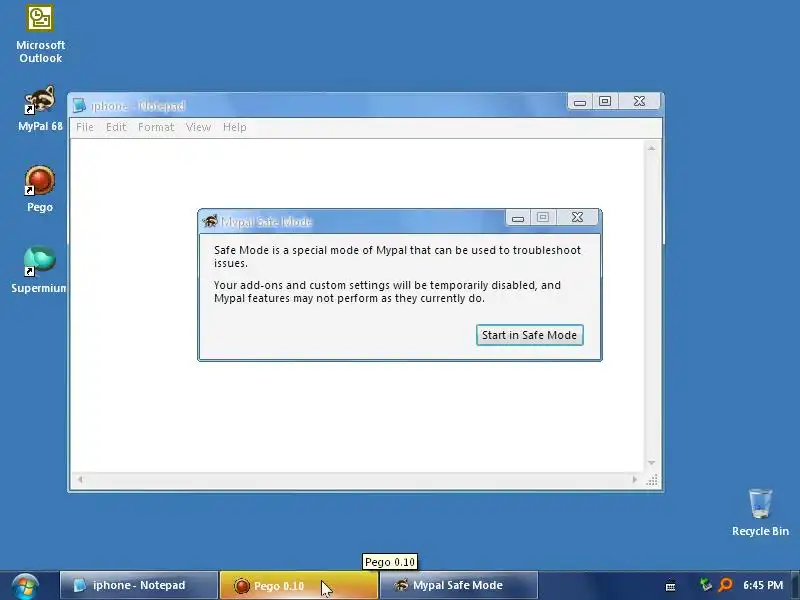
Task: Select the Recycle Bin icon
Action: point(760,513)
